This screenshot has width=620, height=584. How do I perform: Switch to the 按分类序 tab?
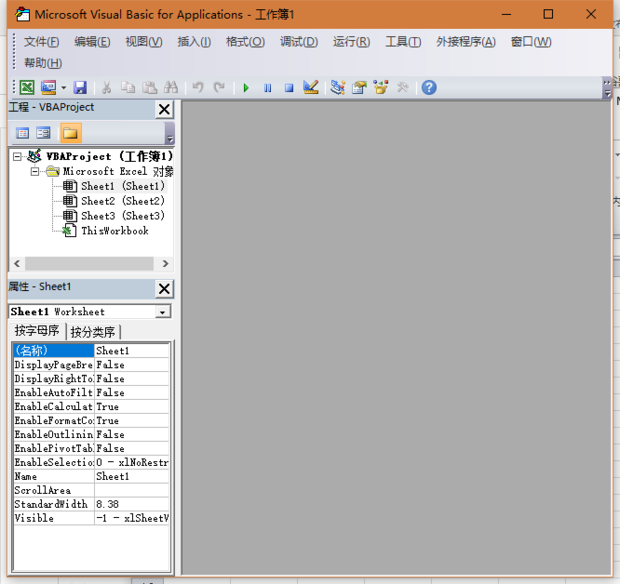point(93,332)
